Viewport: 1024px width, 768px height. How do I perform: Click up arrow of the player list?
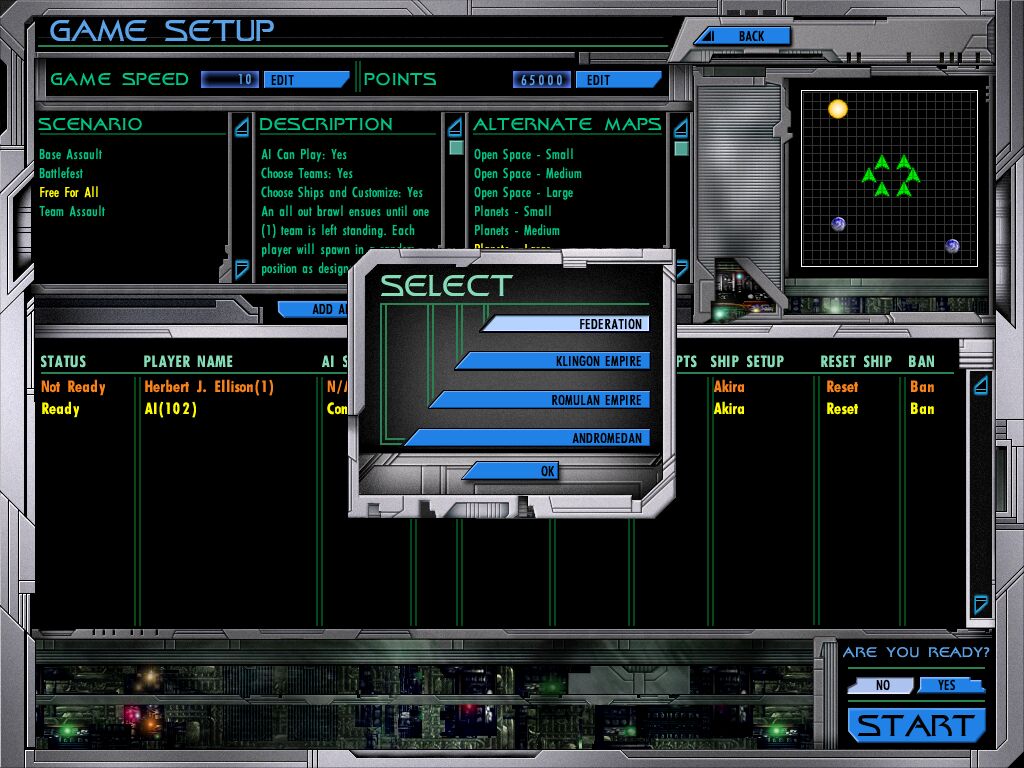coord(981,385)
